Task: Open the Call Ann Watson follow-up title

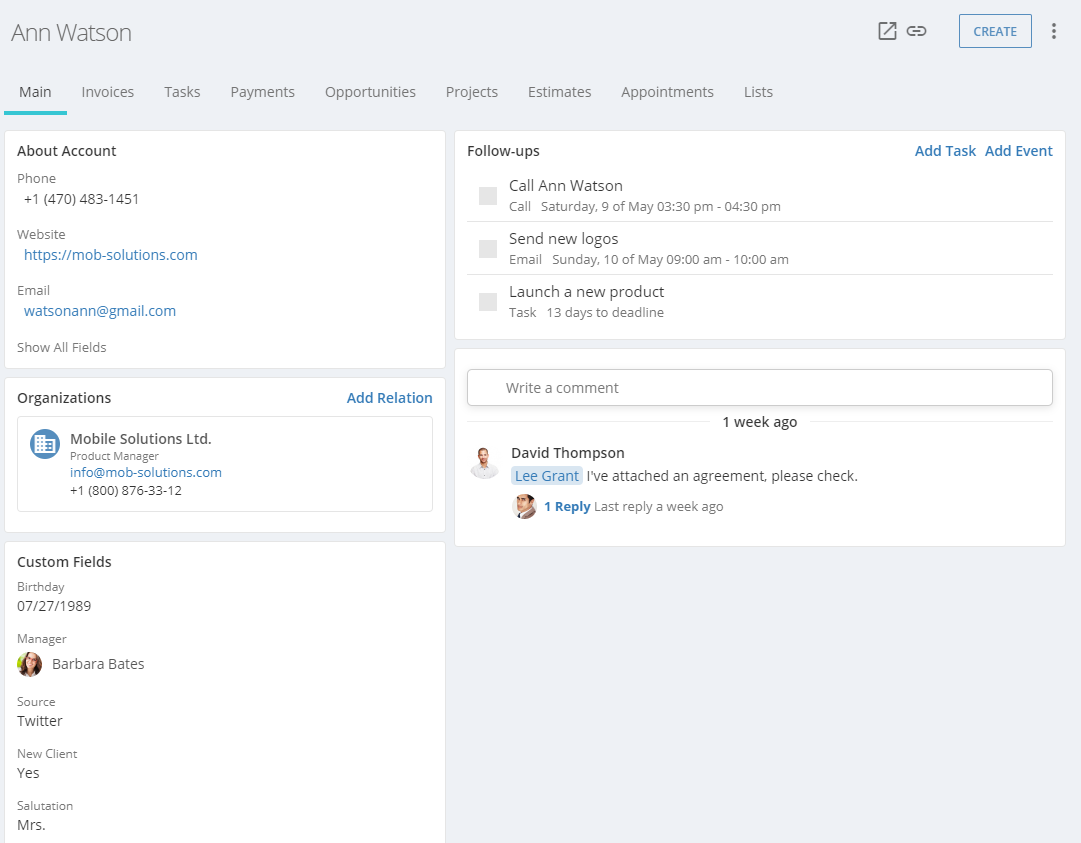Action: [566, 186]
